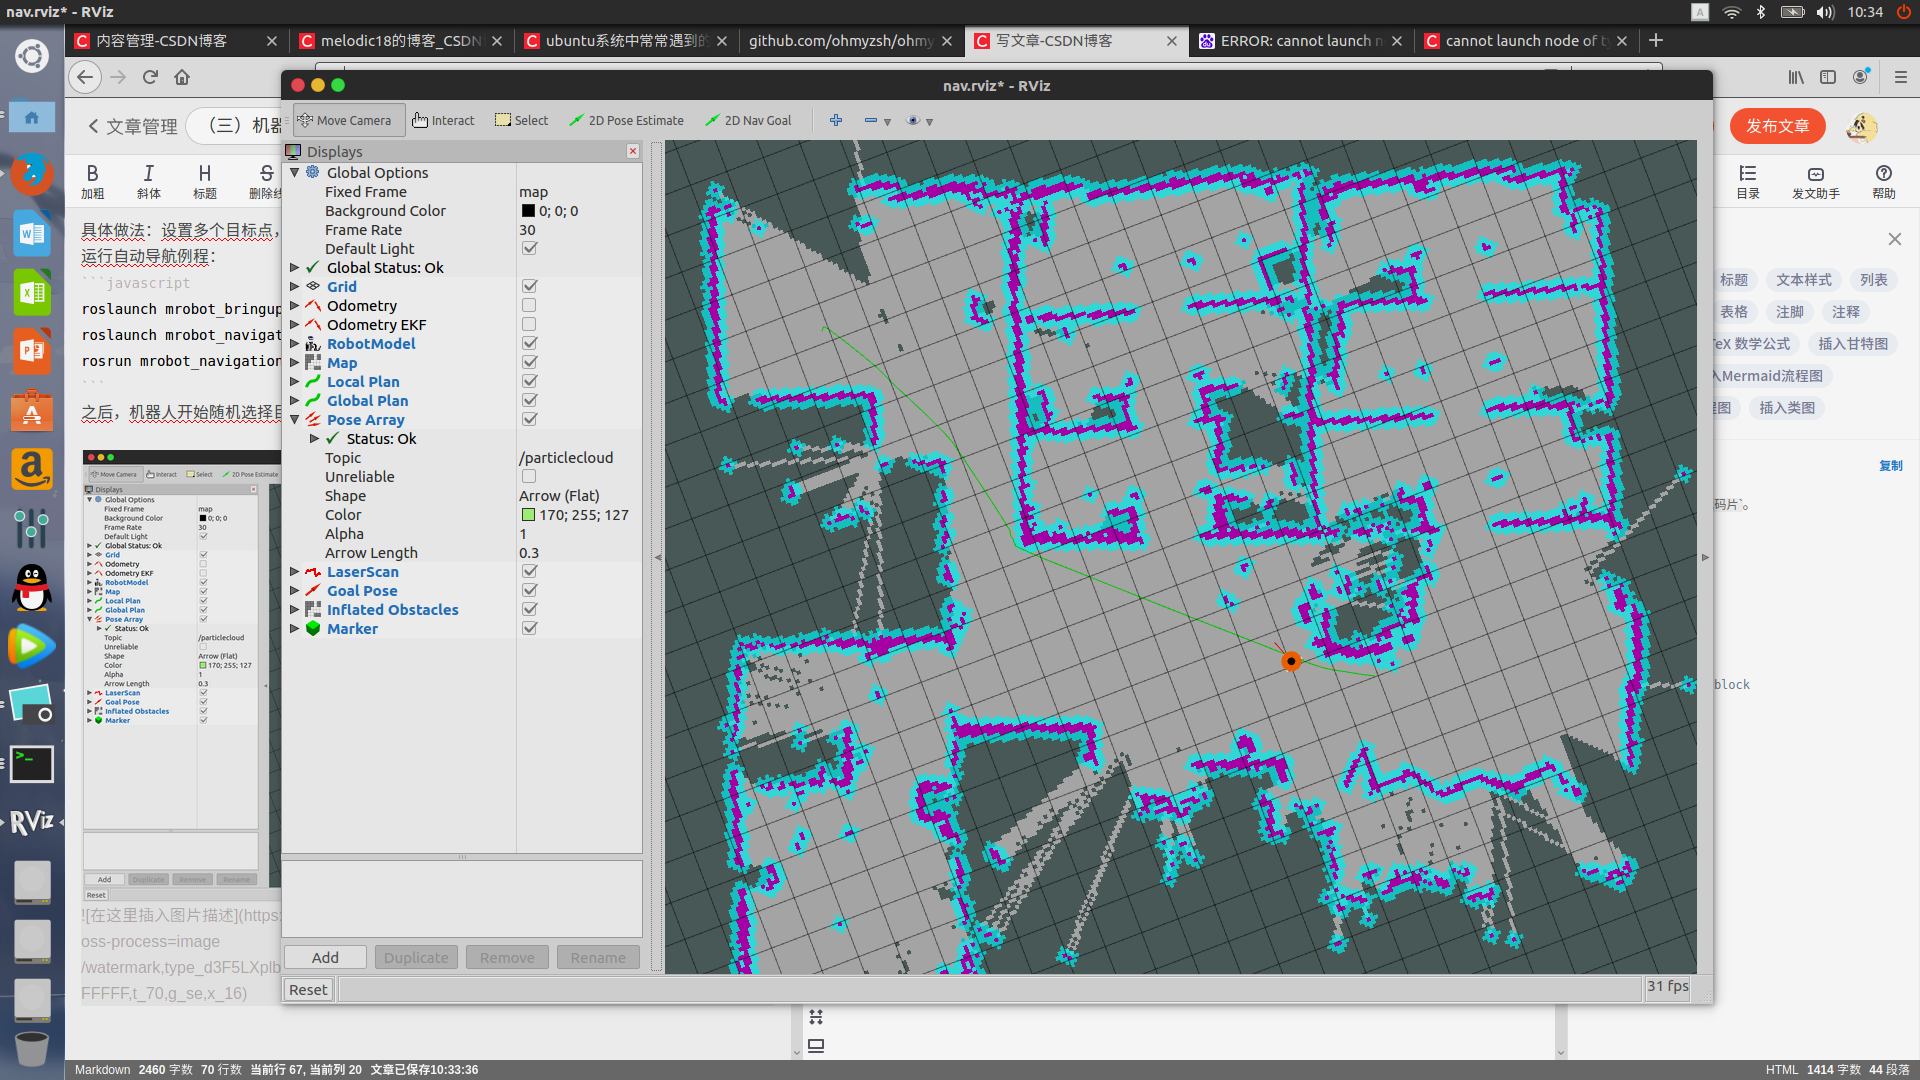Expand the Grid display item
This screenshot has width=1920, height=1080.
pyautogui.click(x=295, y=286)
